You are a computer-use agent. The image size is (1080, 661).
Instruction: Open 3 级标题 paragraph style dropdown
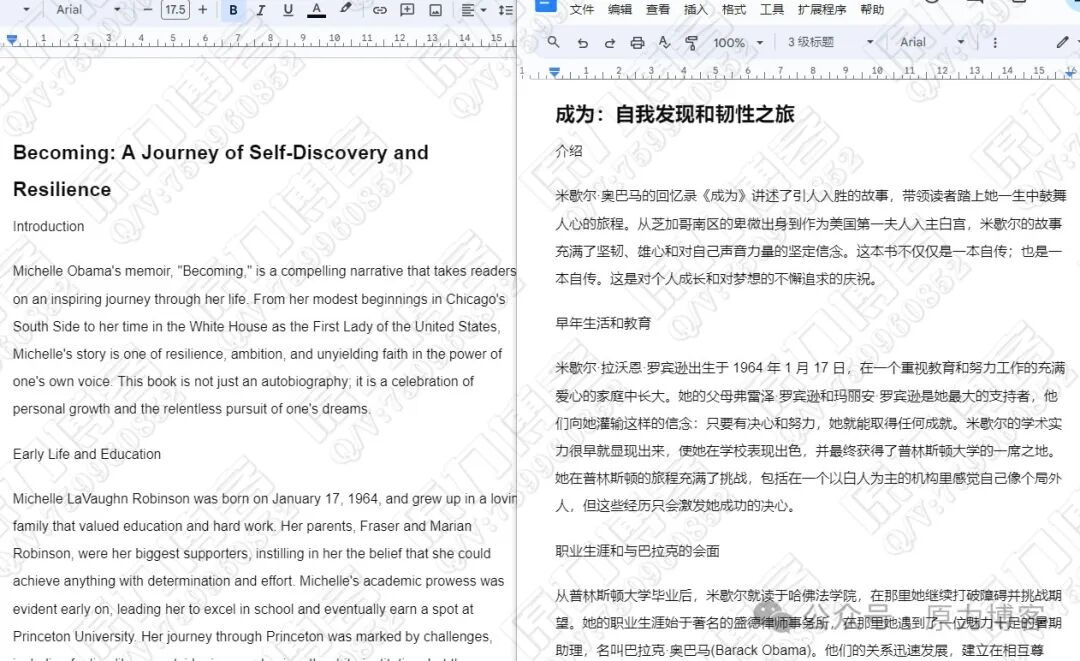point(830,42)
